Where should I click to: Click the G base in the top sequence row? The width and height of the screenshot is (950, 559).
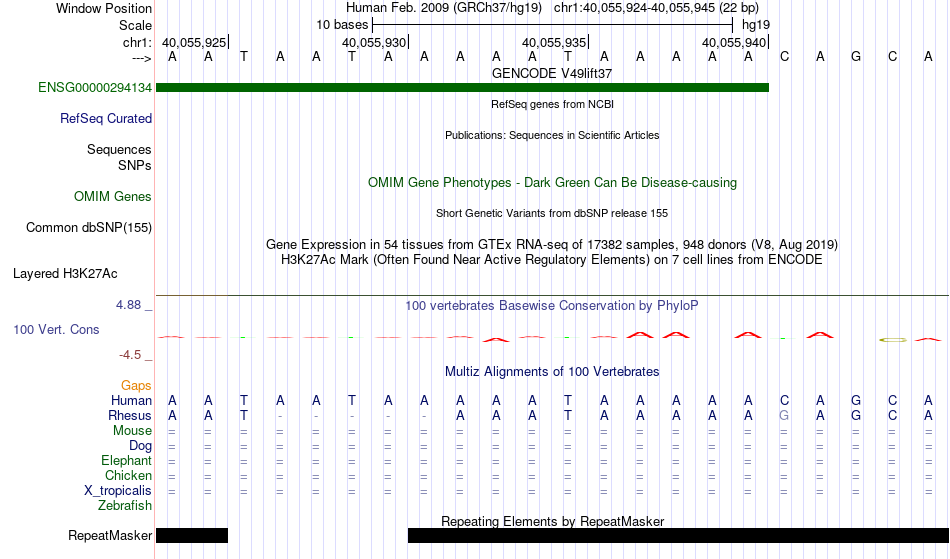(x=856, y=57)
